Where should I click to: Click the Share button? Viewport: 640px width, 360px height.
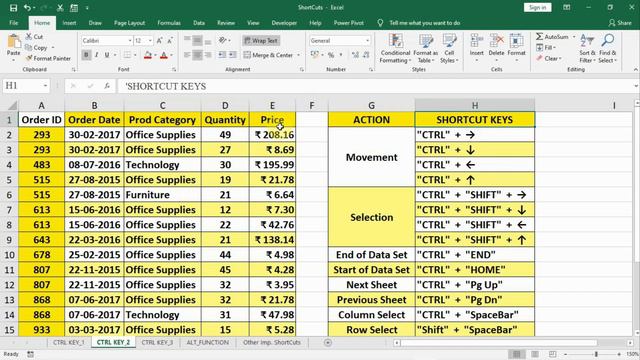[x=620, y=23]
